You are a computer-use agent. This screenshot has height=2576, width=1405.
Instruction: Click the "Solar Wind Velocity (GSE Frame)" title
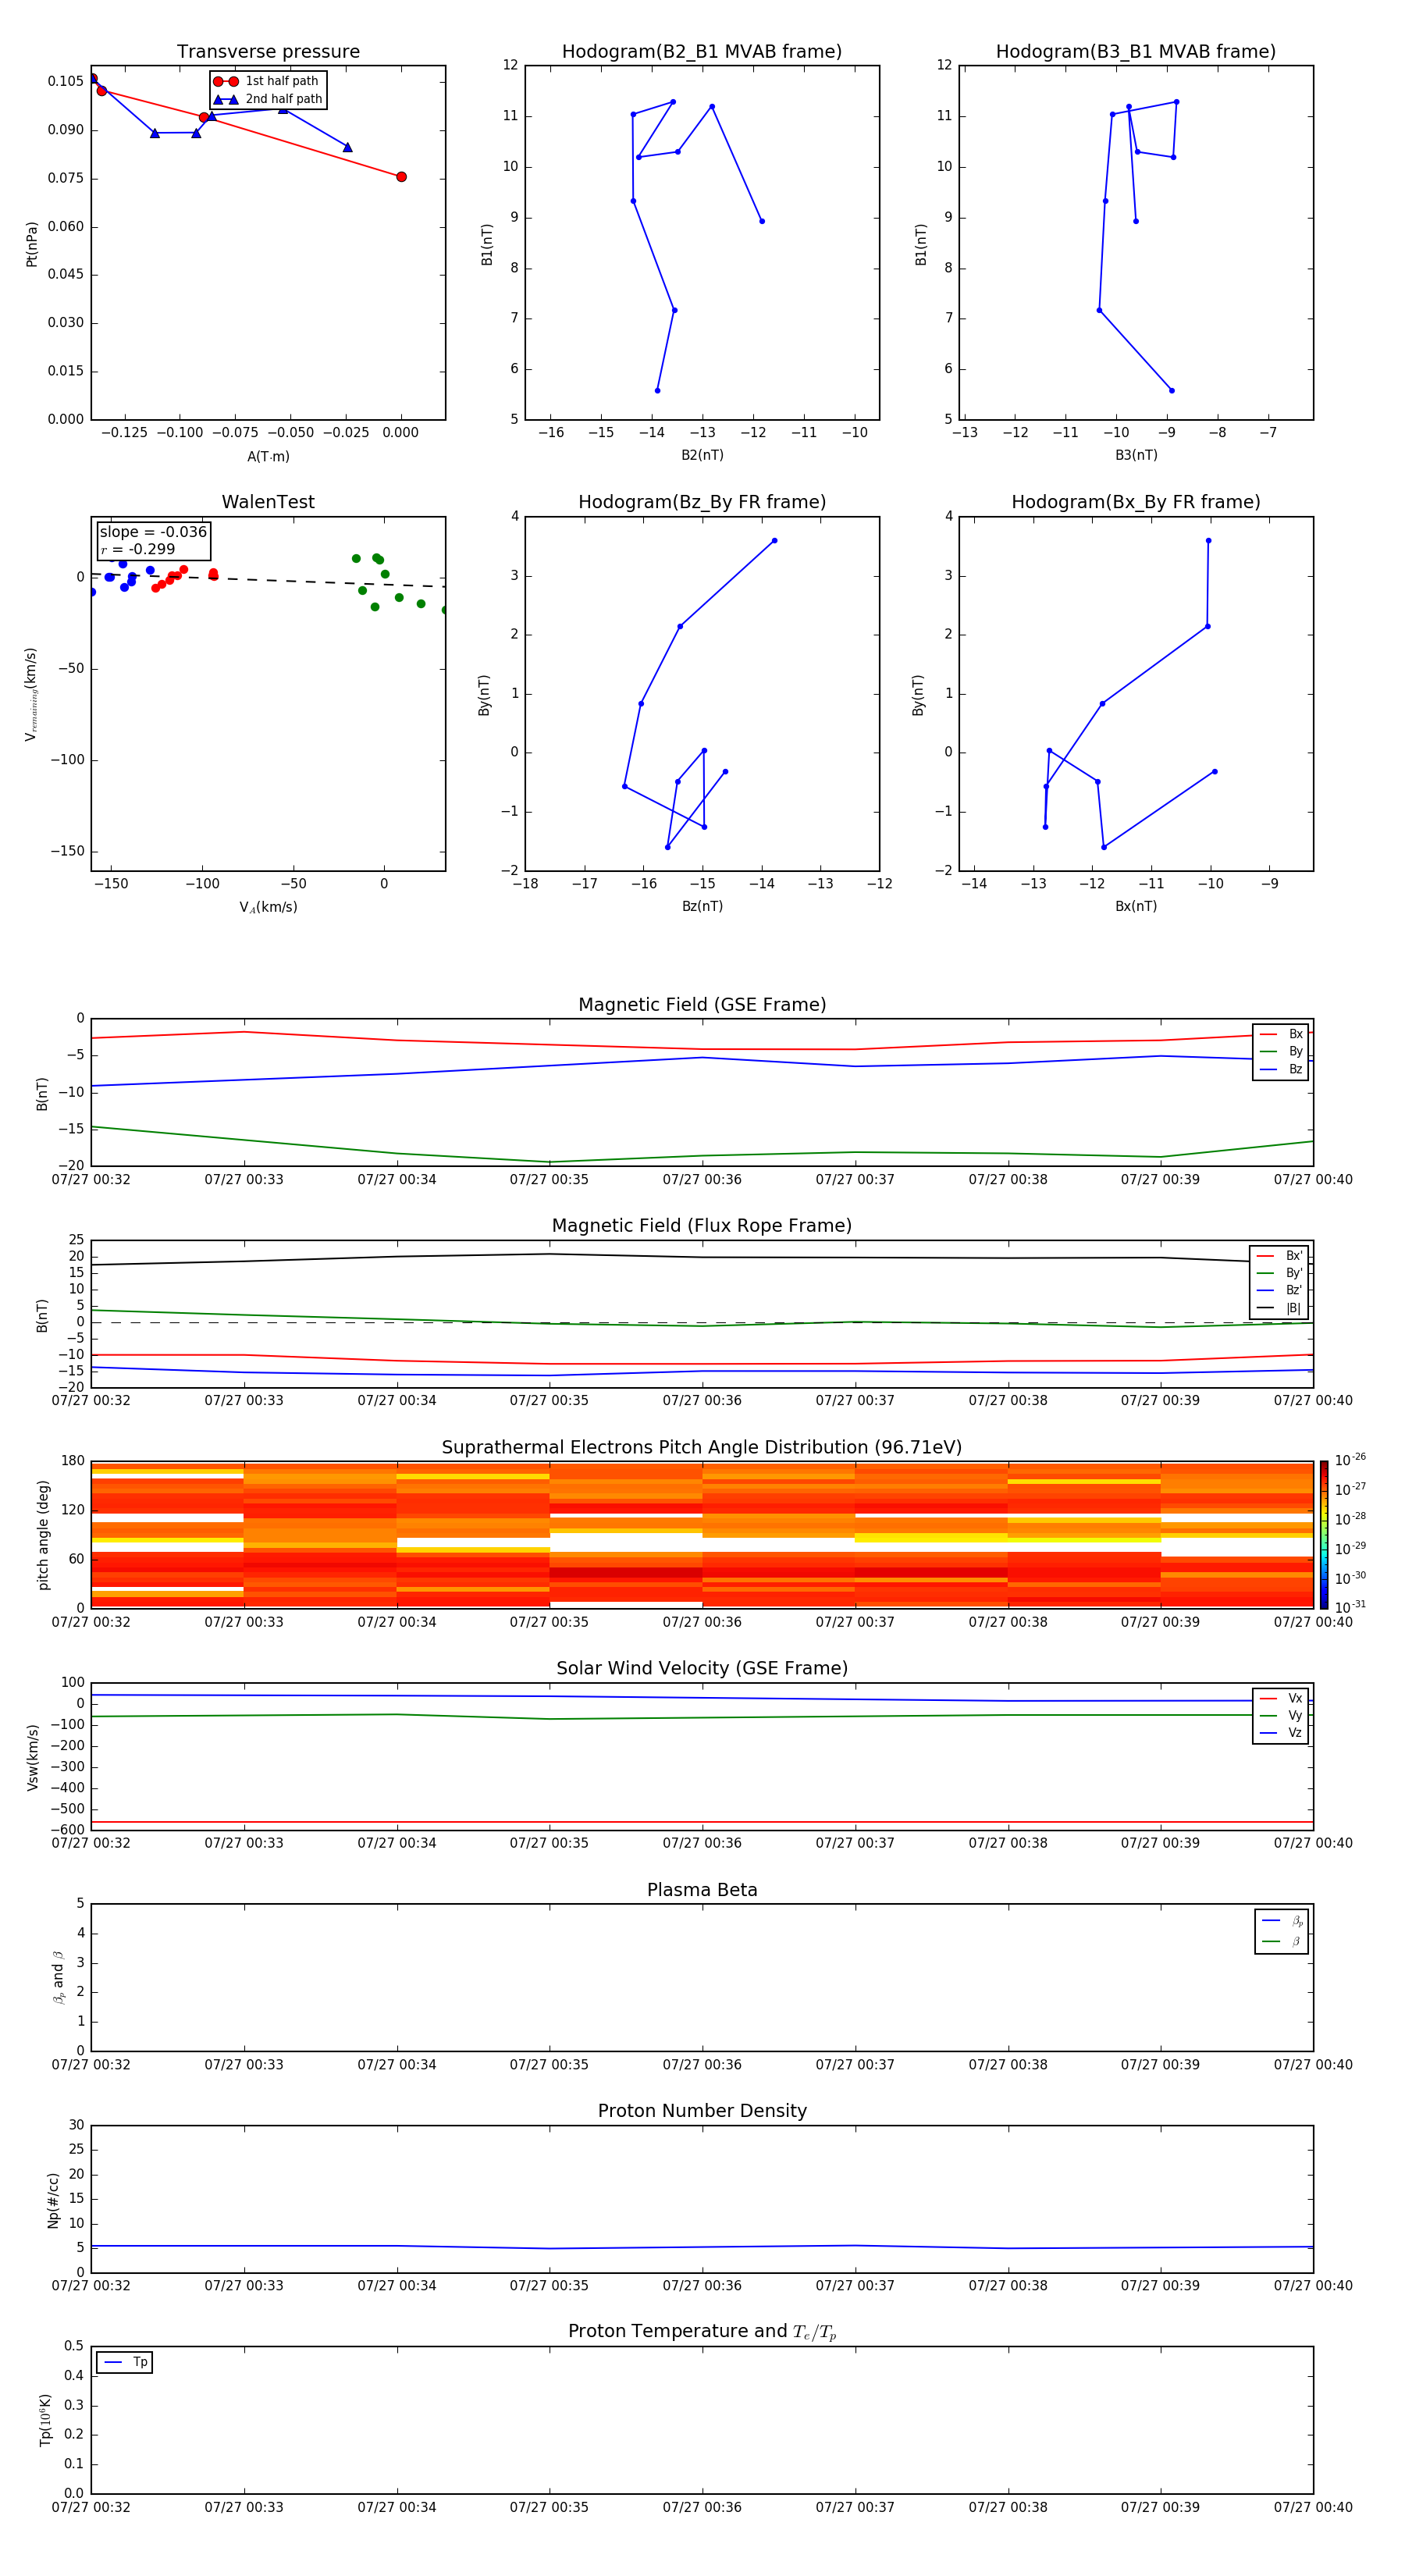pyautogui.click(x=702, y=1668)
